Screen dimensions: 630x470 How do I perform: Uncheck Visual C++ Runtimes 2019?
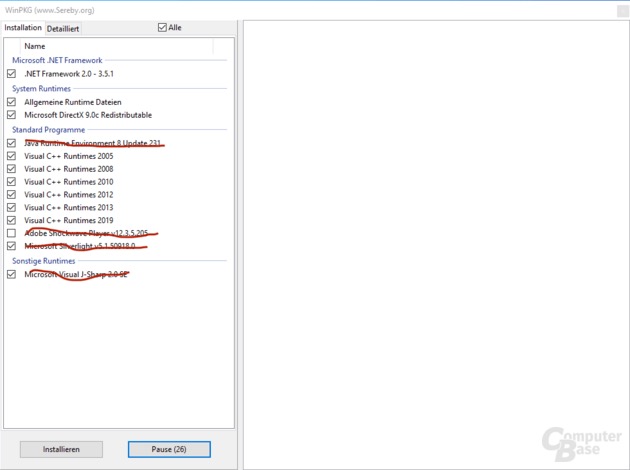[12, 220]
